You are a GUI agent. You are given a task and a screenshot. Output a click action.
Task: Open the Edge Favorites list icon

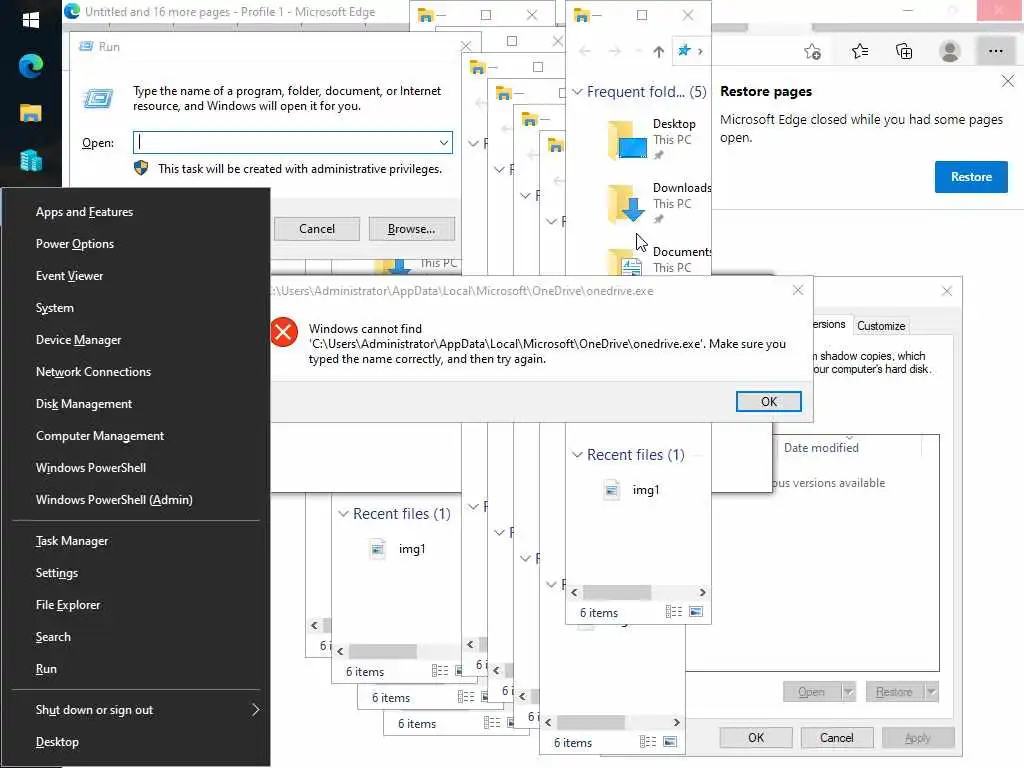[859, 51]
